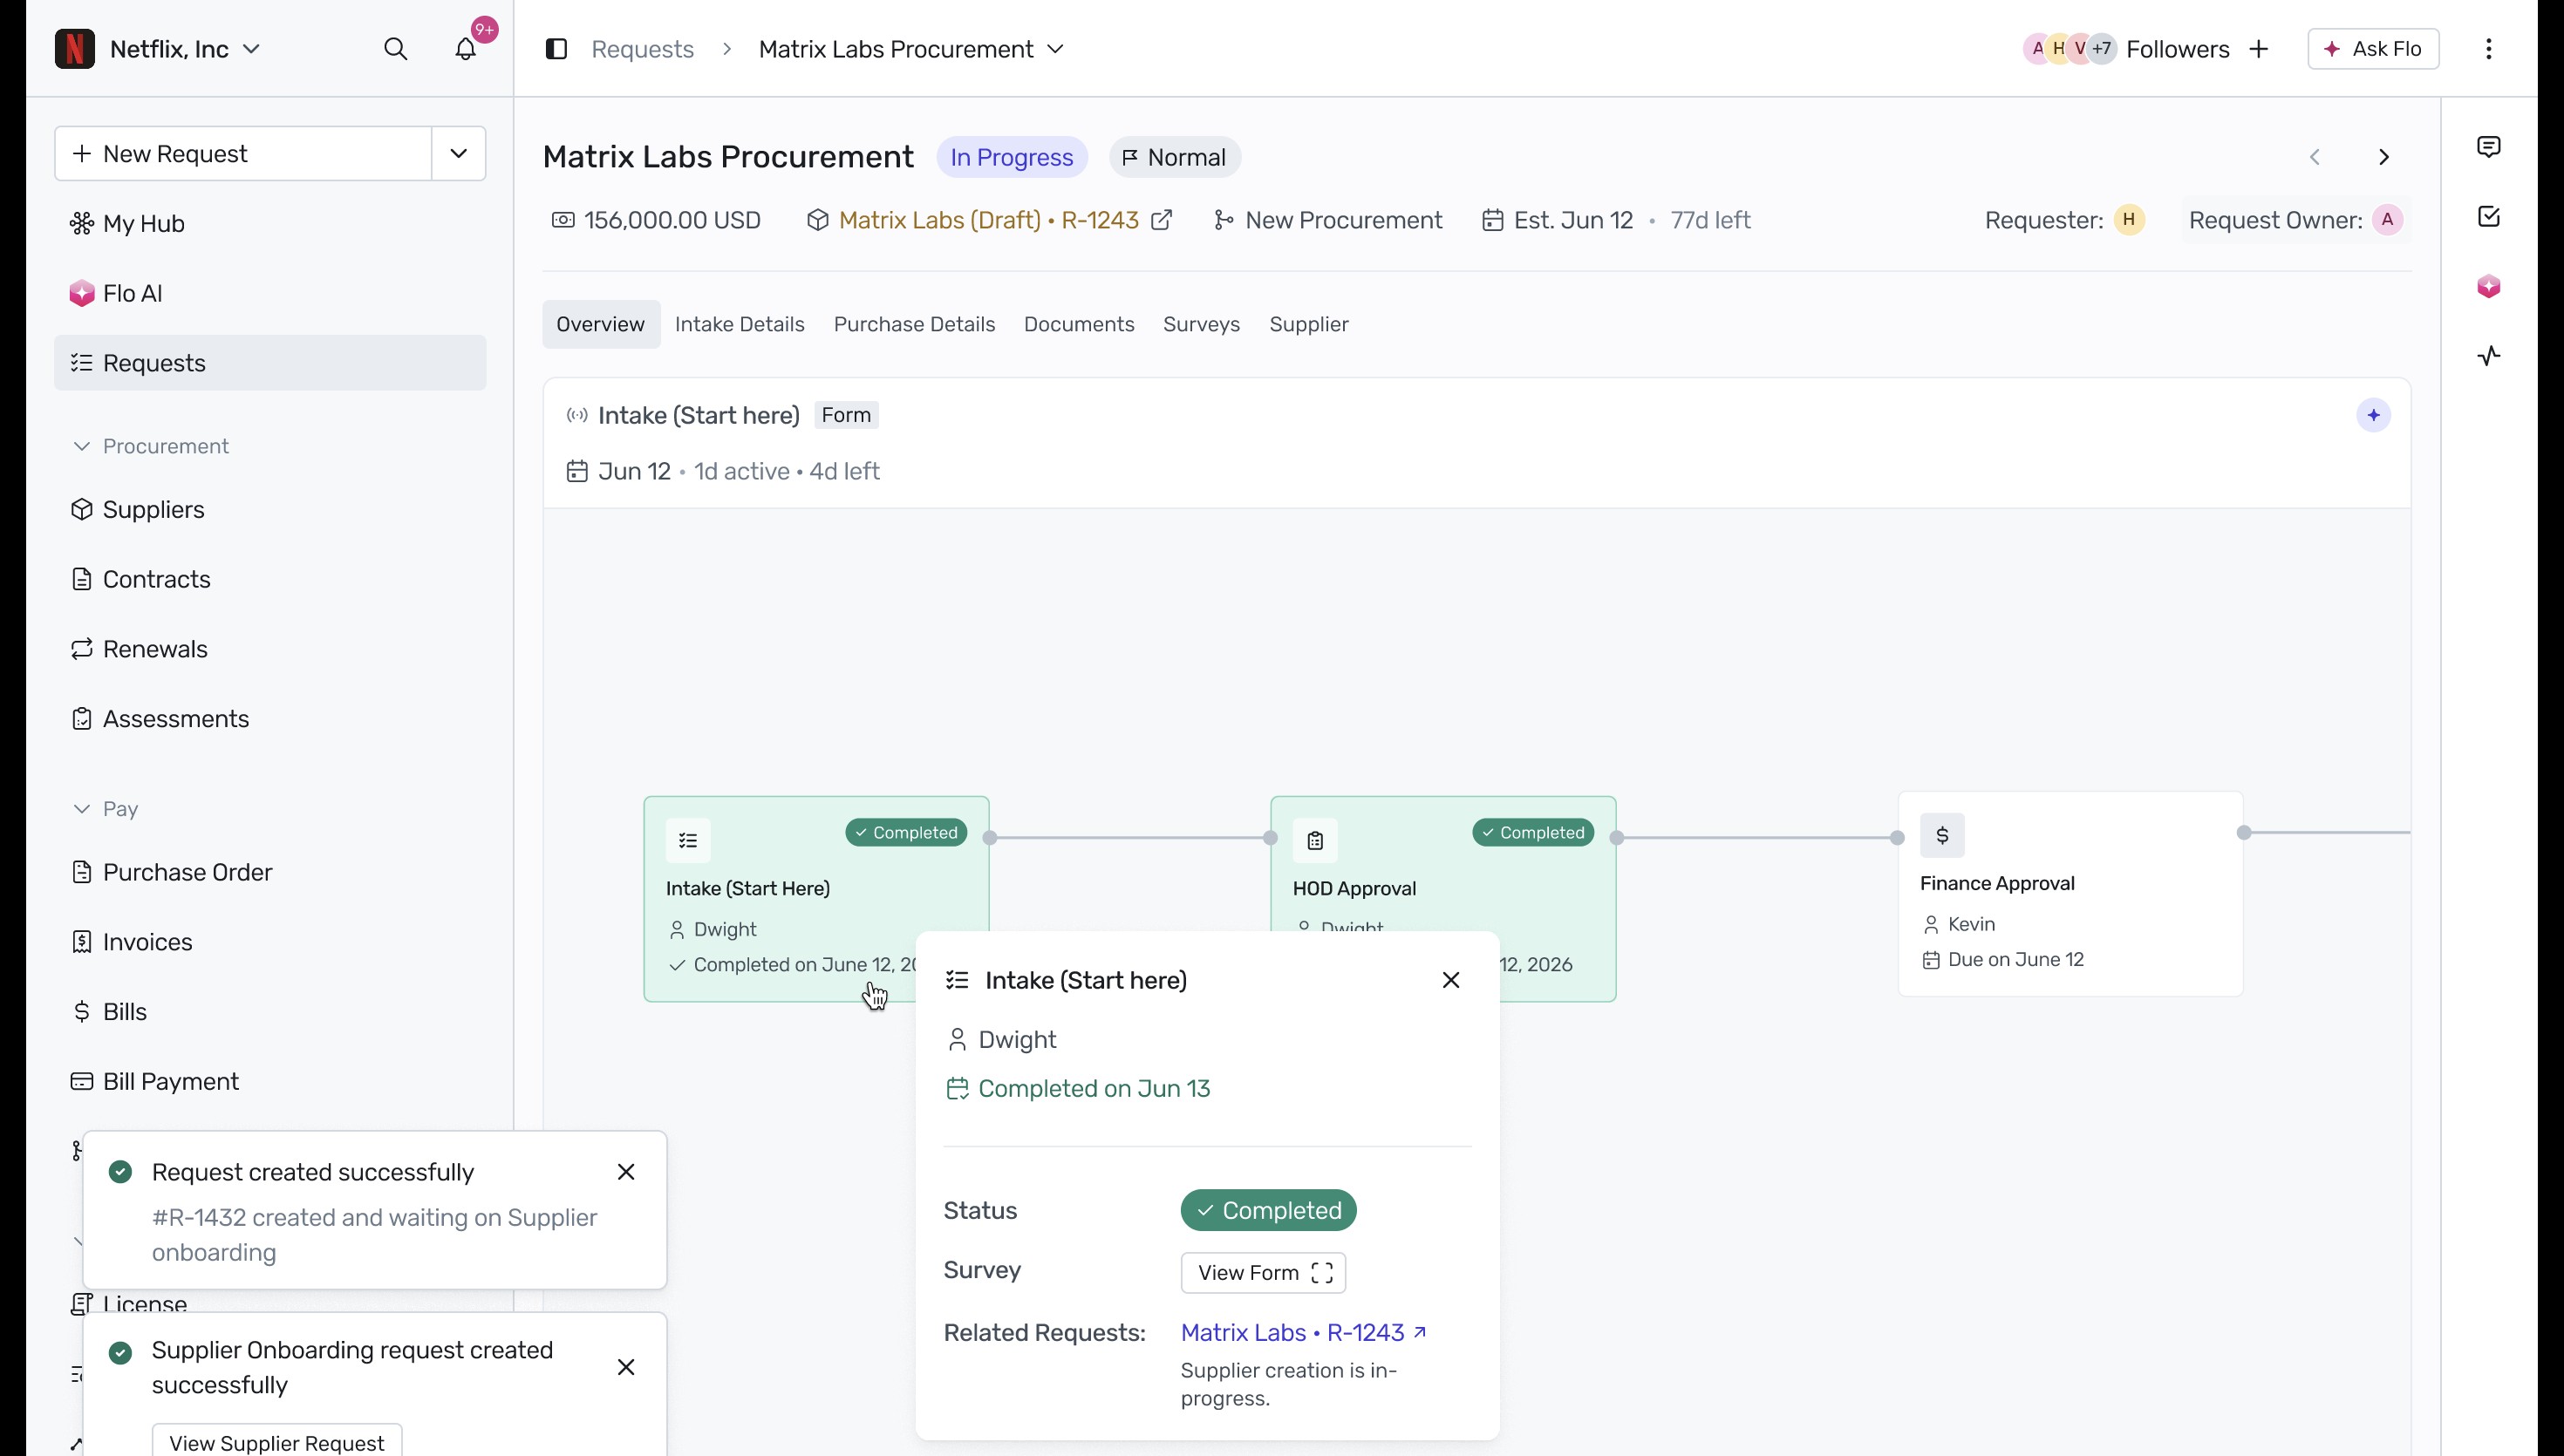Open the comments panel icon
The height and width of the screenshot is (1456, 2564).
click(x=2488, y=147)
